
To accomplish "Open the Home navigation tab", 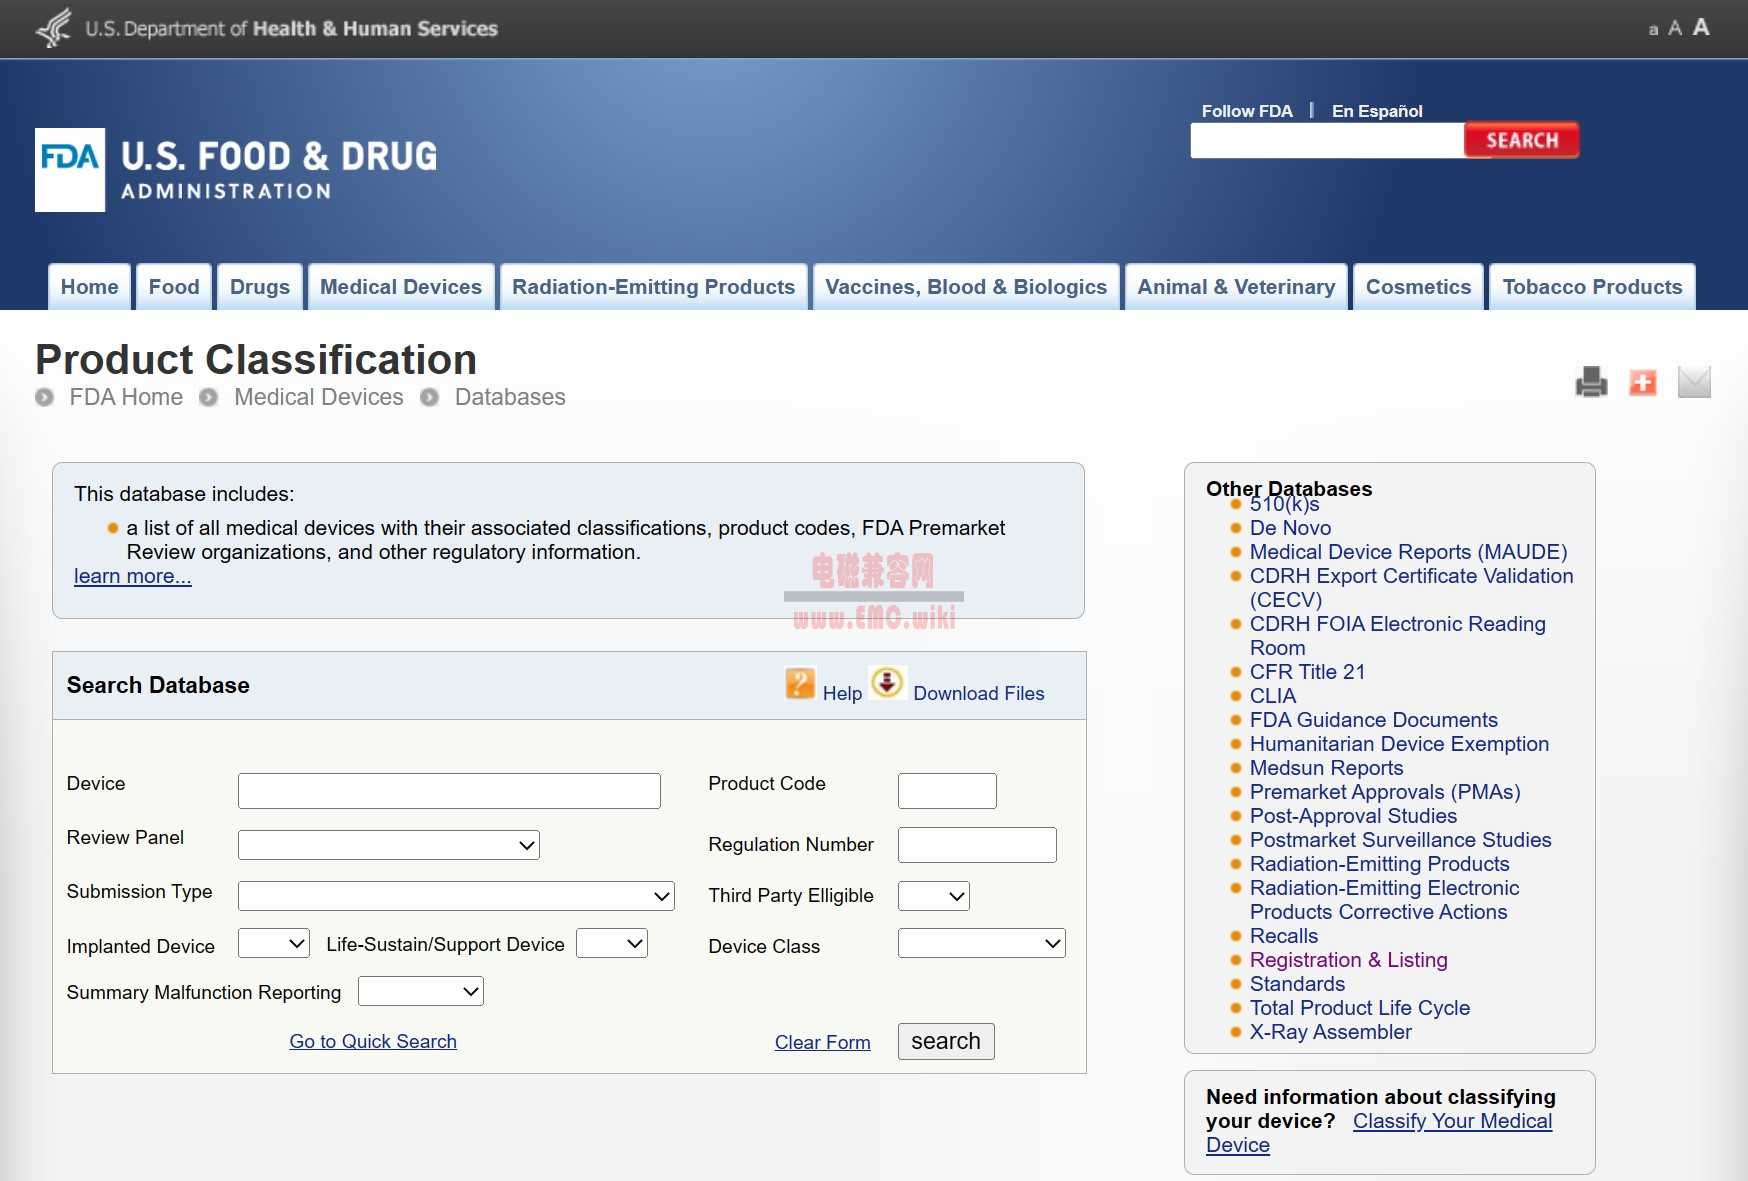I will 90,287.
